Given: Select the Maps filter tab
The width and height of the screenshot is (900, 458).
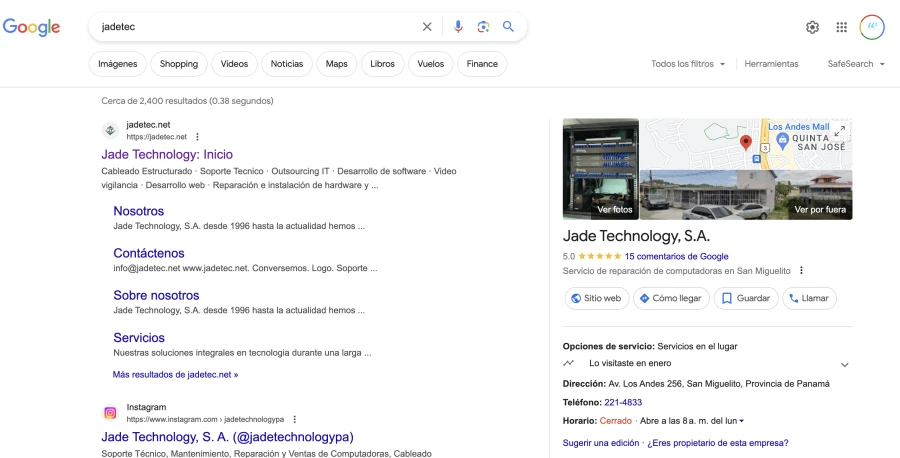Looking at the screenshot, I should 336,64.
